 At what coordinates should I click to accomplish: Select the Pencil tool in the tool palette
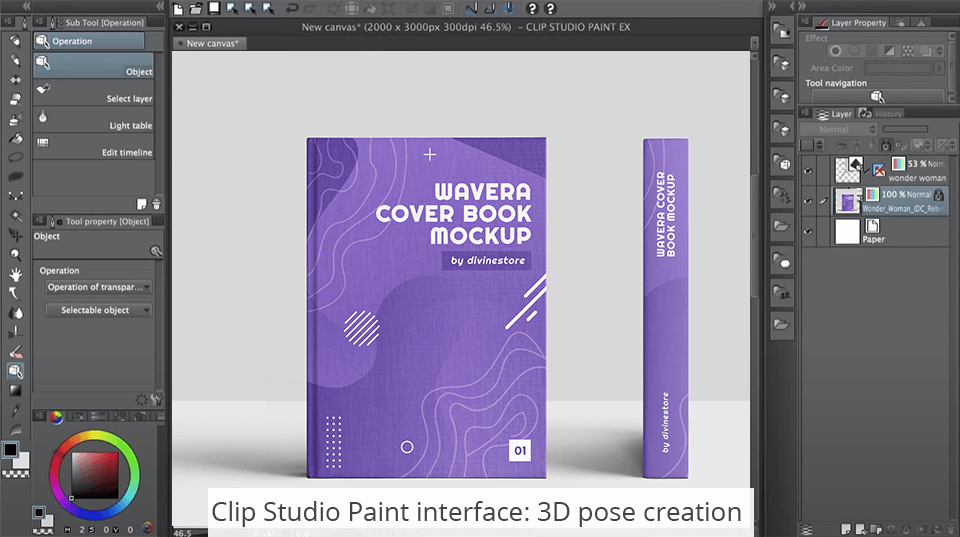click(x=15, y=60)
